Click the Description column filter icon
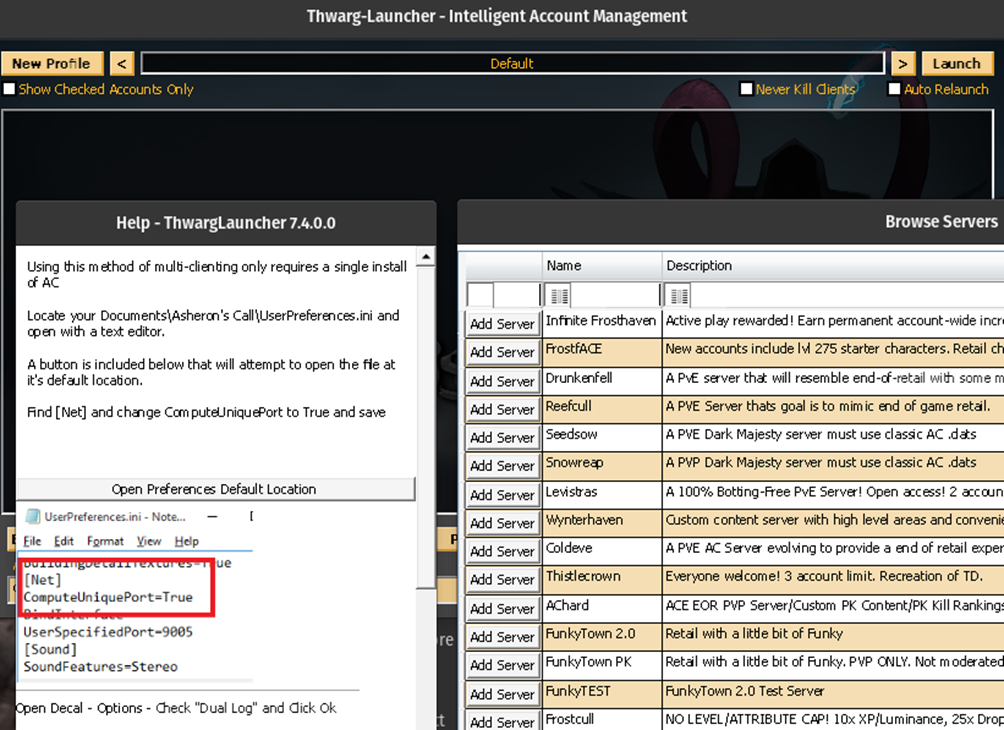 (679, 296)
